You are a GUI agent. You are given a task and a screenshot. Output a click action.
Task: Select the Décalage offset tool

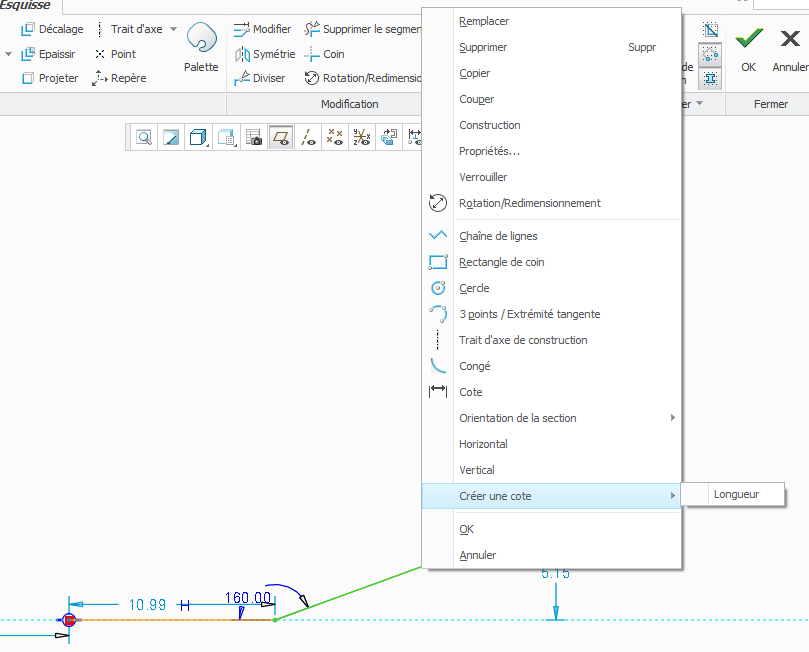tap(52, 29)
